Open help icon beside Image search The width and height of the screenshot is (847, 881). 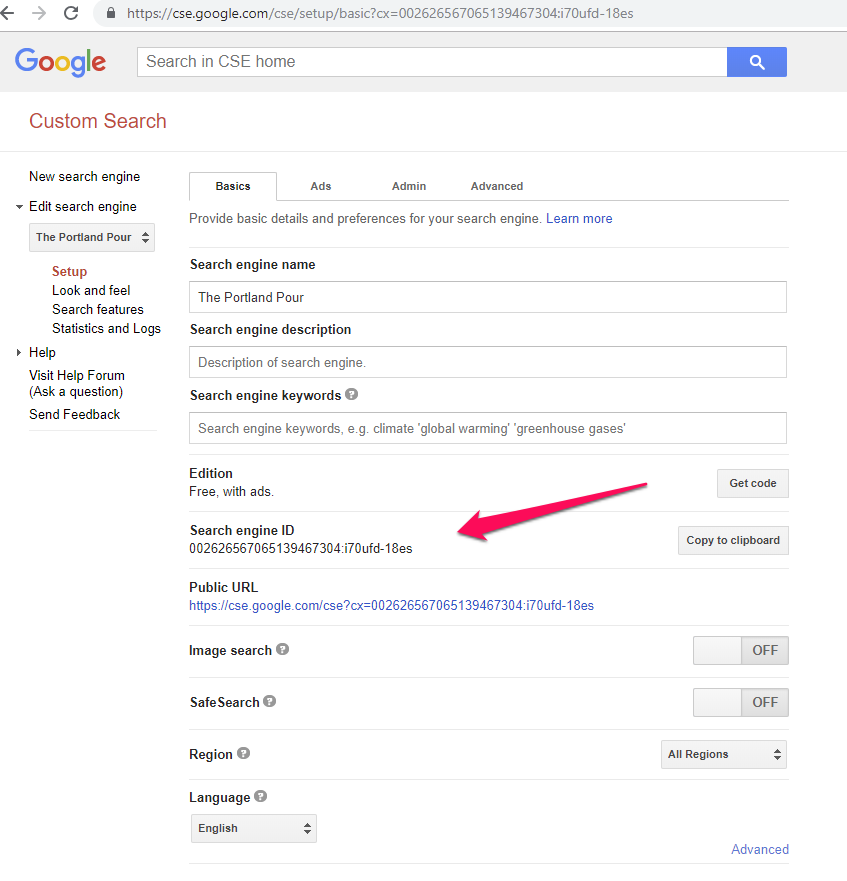[283, 650]
